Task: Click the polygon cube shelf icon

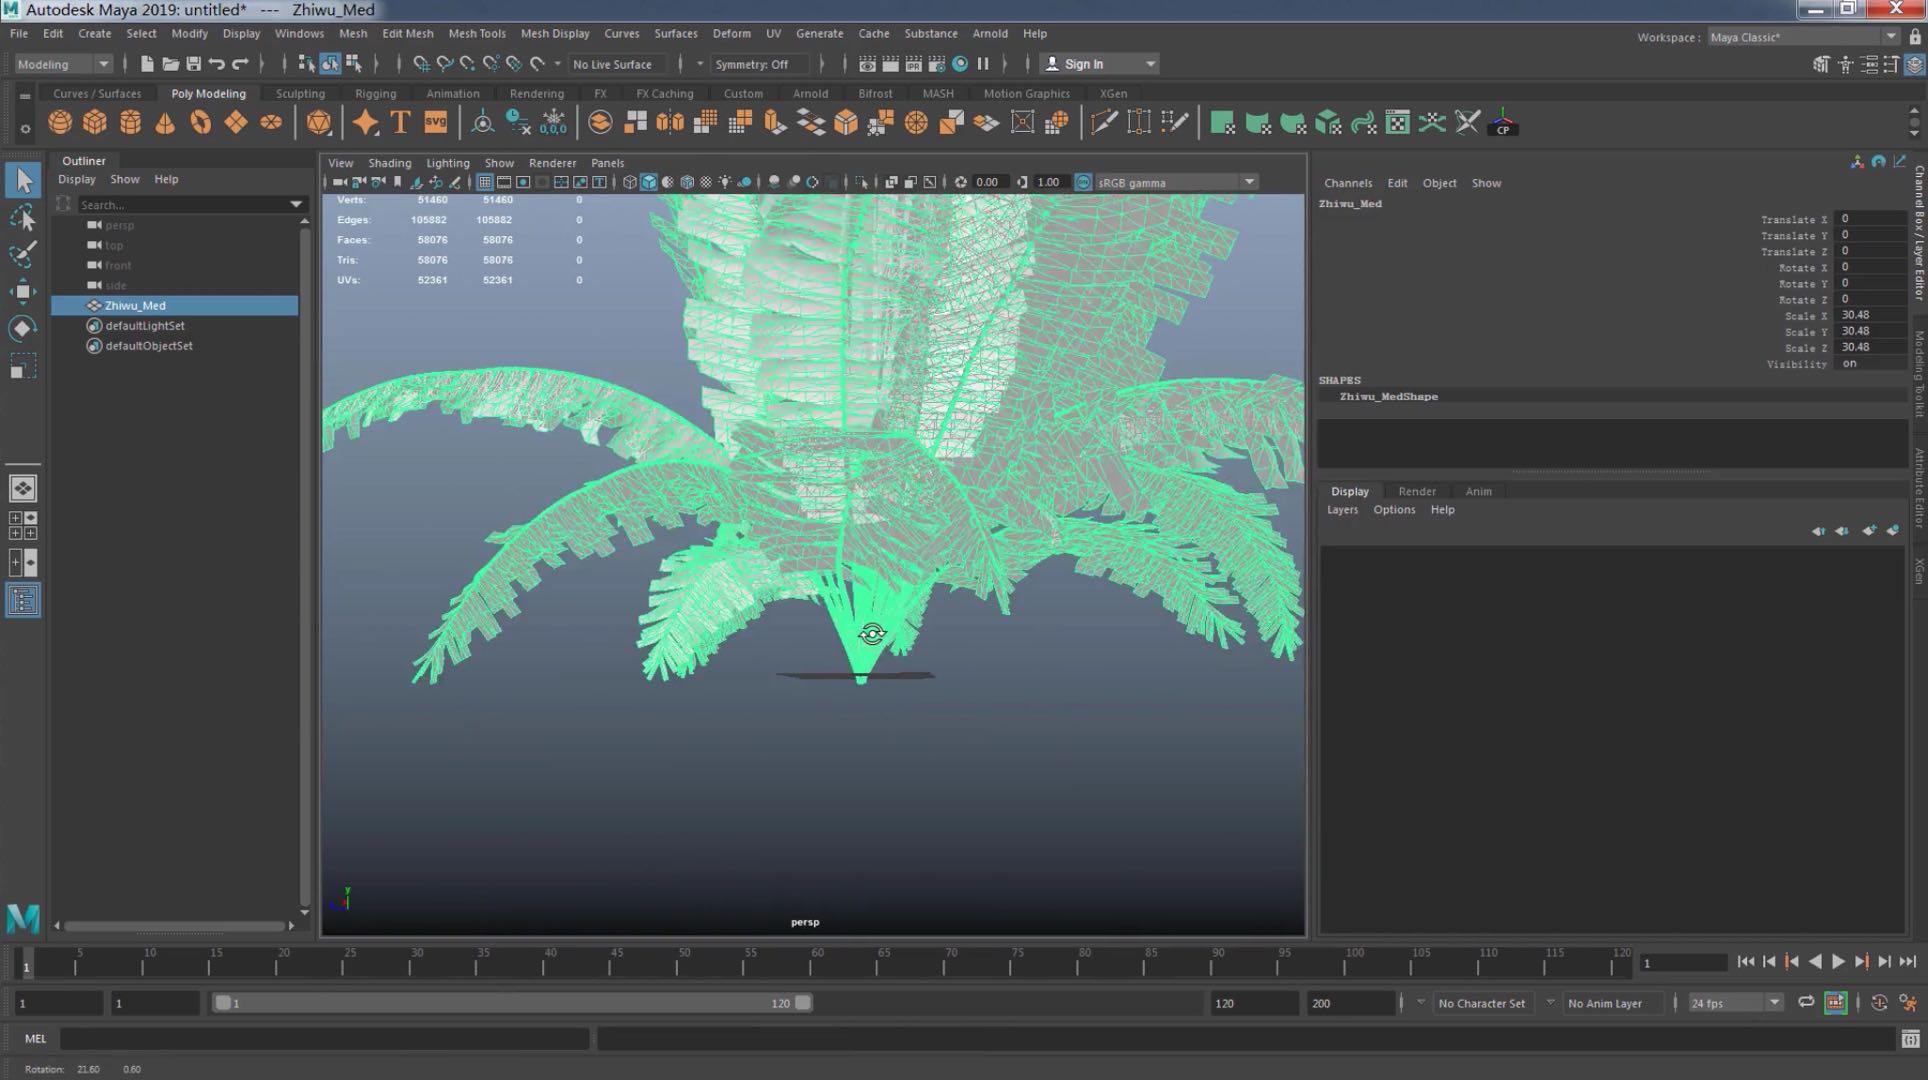Action: tap(95, 123)
